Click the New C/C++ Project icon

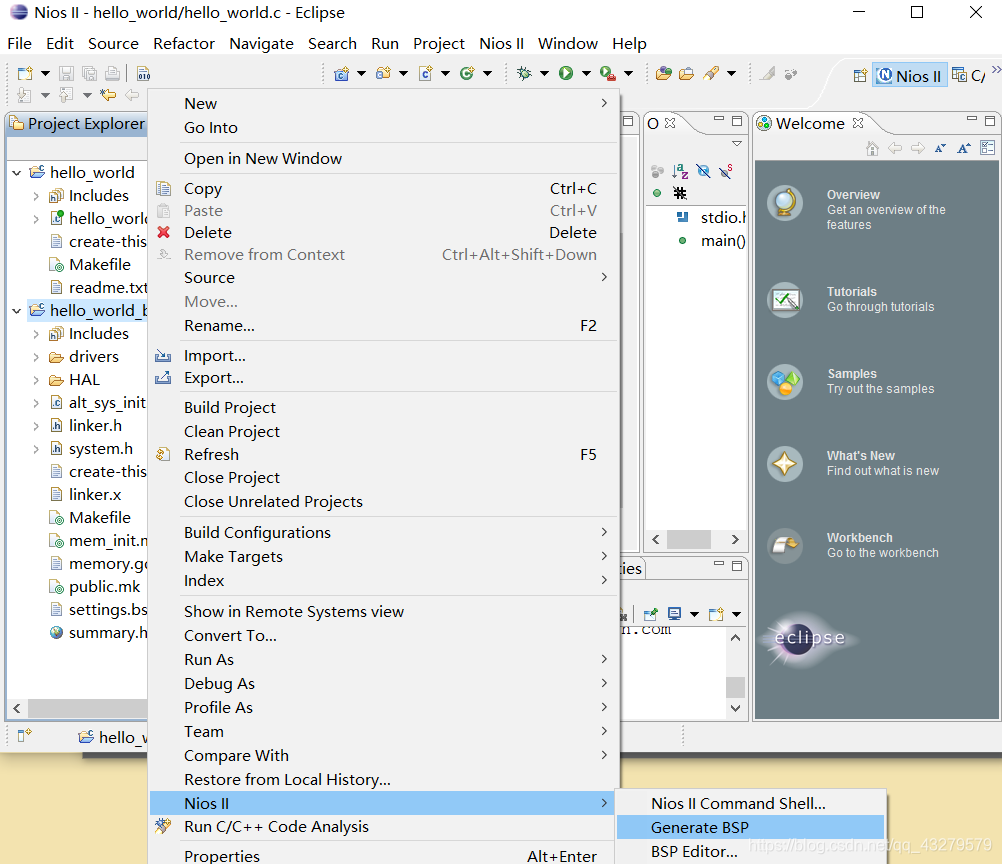(342, 73)
